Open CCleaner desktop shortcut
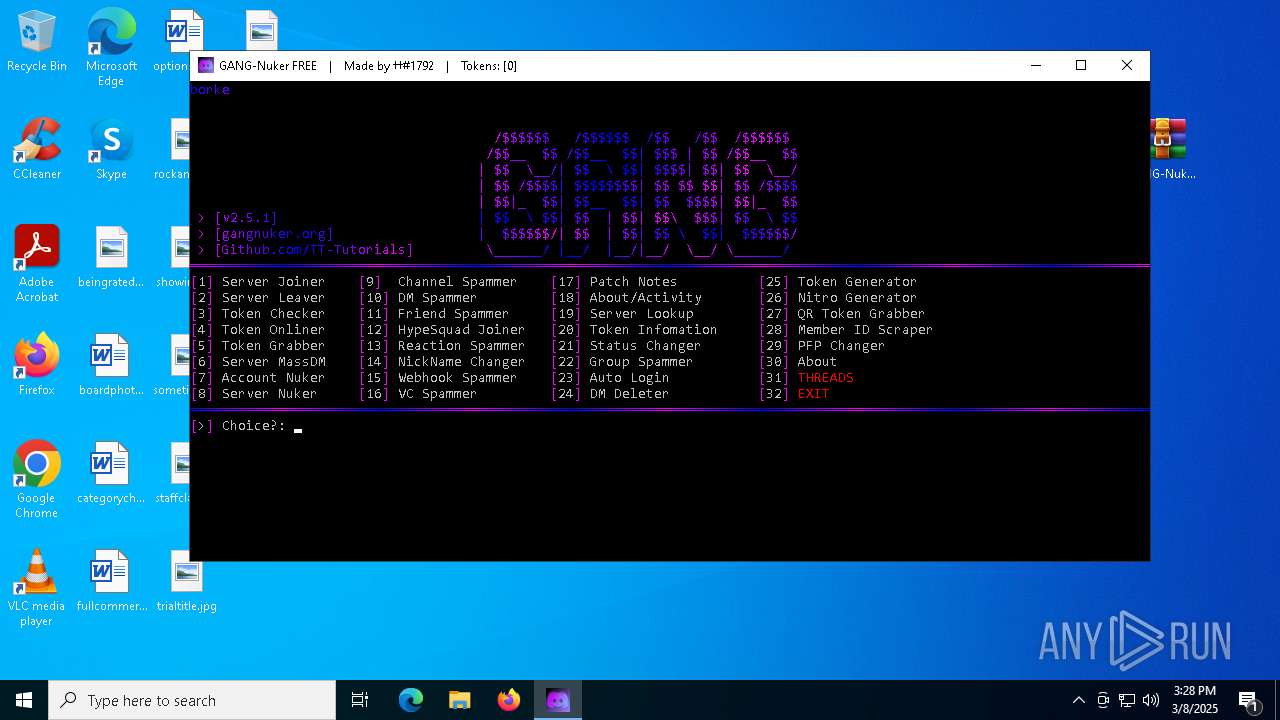Viewport: 1280px width, 720px height. pos(36,149)
